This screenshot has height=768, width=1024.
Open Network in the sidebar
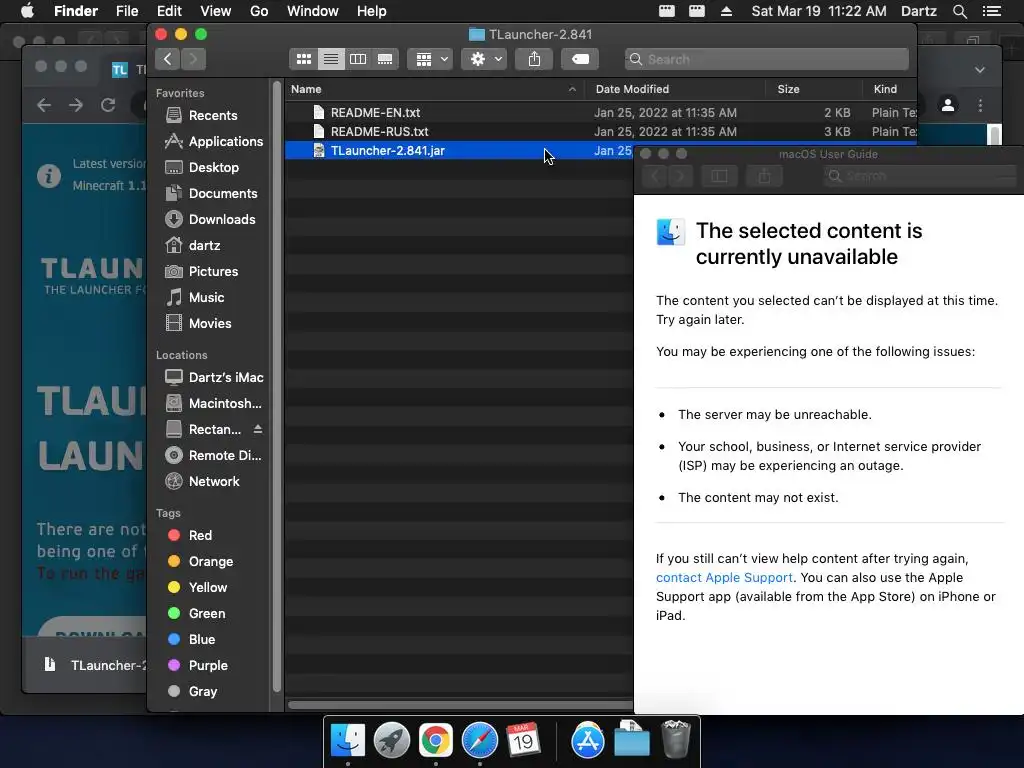tap(202, 482)
